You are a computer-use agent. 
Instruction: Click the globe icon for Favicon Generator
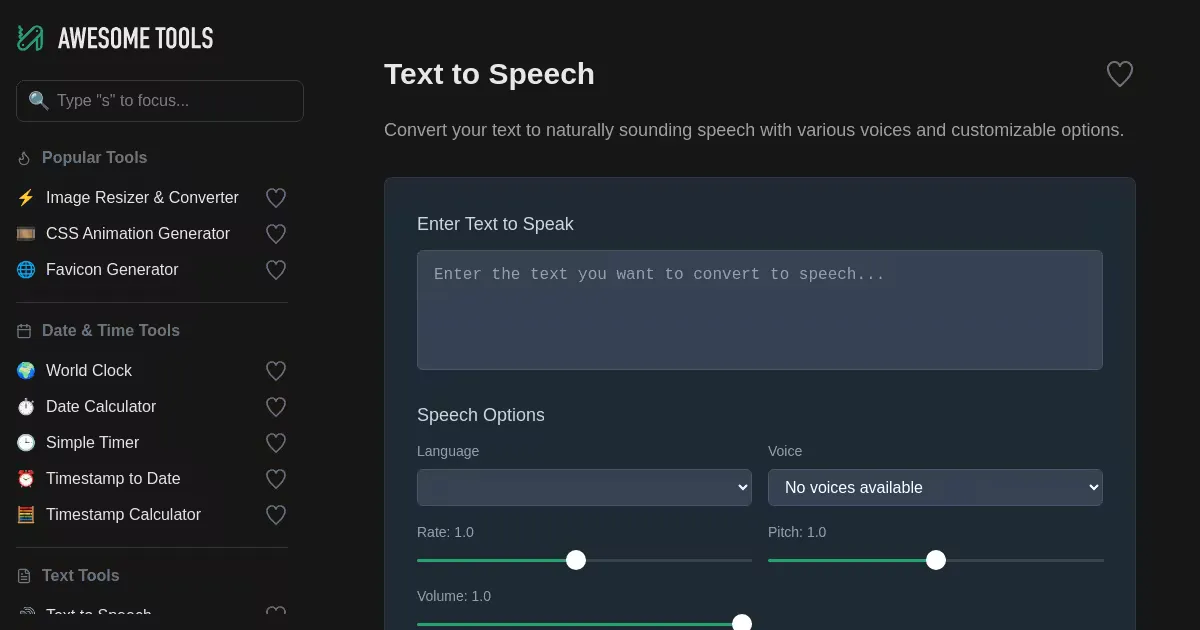point(26,270)
